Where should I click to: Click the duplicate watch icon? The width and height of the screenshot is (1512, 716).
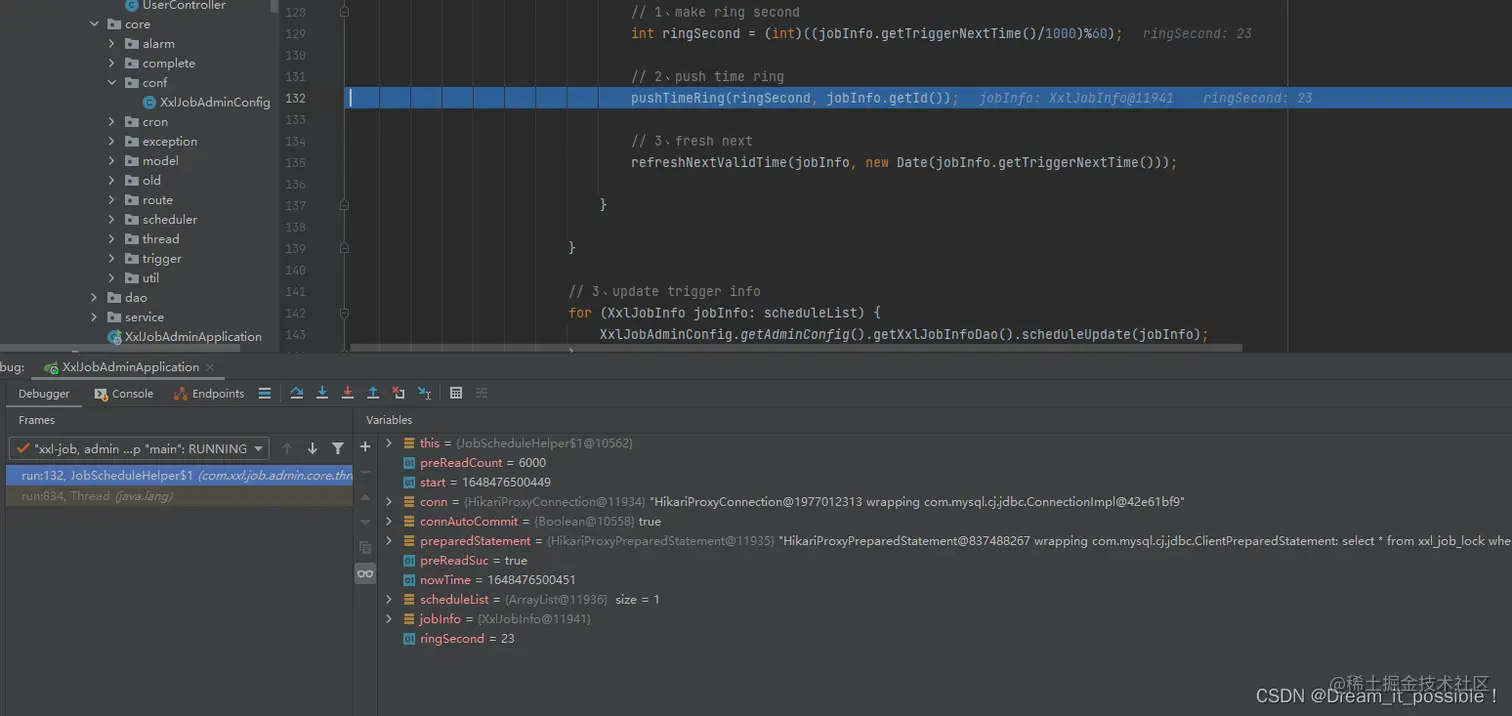[365, 548]
